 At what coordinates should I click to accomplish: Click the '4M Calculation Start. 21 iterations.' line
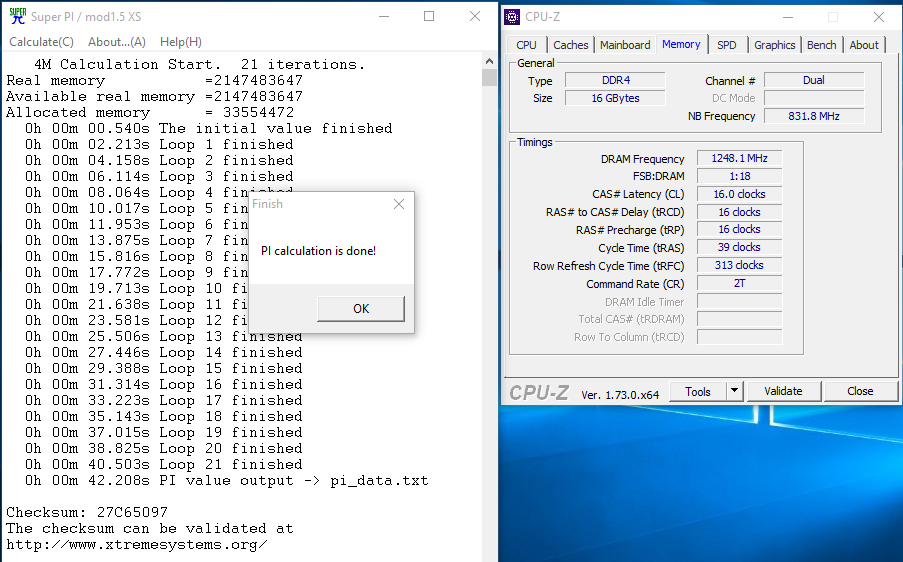tap(199, 64)
